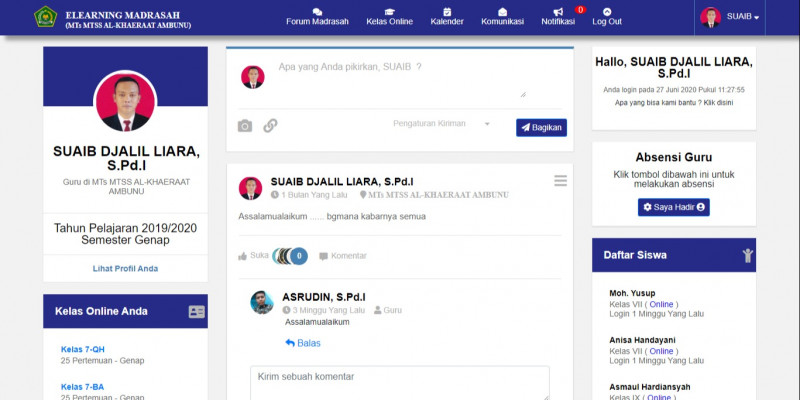
Task: Click the Kirim sebuah komentar field
Action: click(x=399, y=382)
